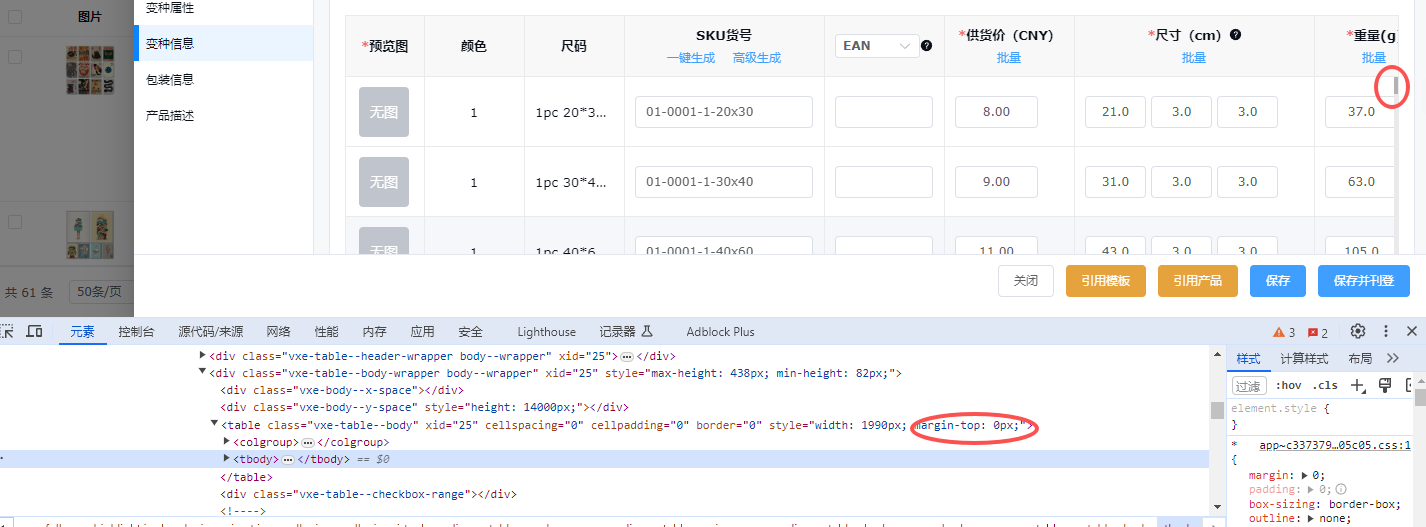Check the first product row checkbox
This screenshot has width=1426, height=527.
point(15,57)
